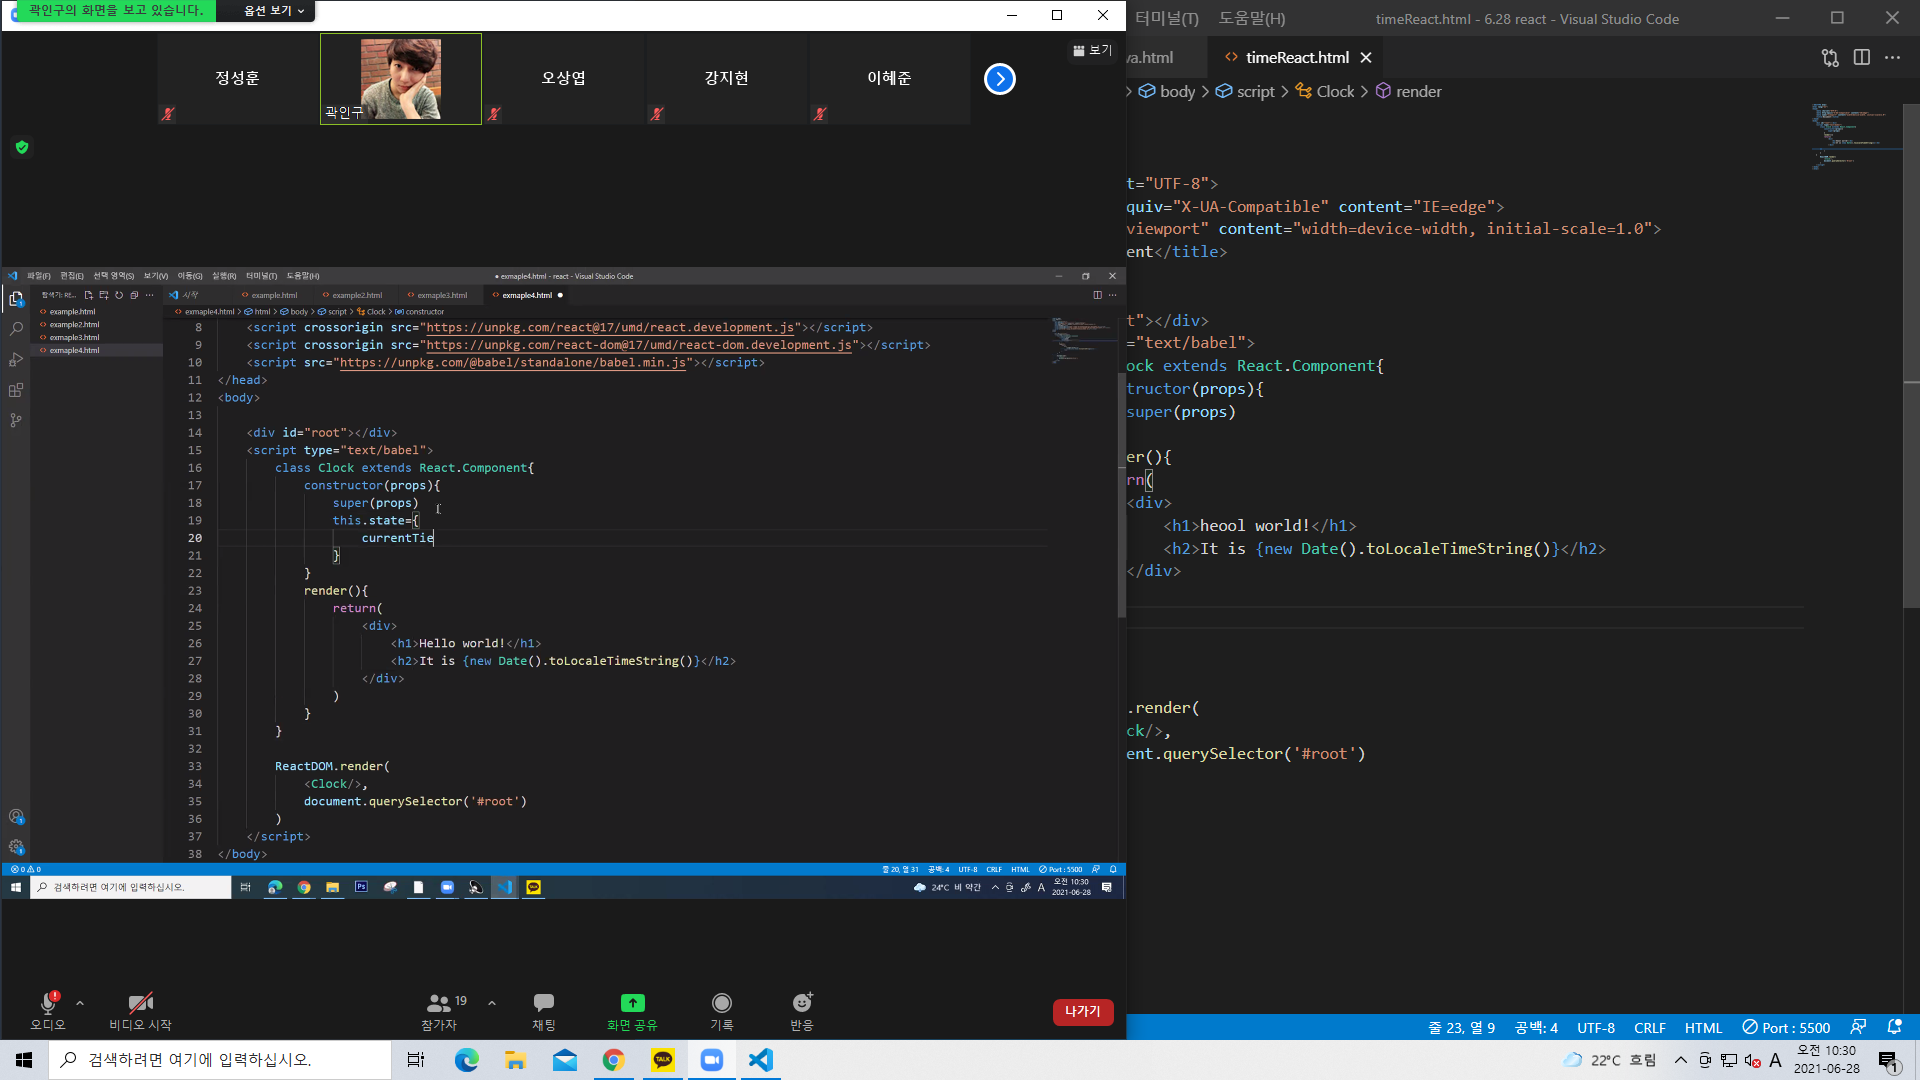
Task: Toggle Live Server Port 5500
Action: coord(1786,1027)
